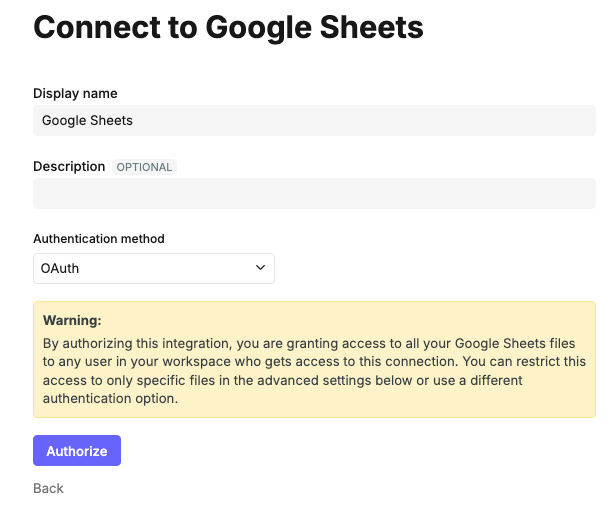Click the Authentication method label
This screenshot has height=525, width=614.
(x=99, y=239)
